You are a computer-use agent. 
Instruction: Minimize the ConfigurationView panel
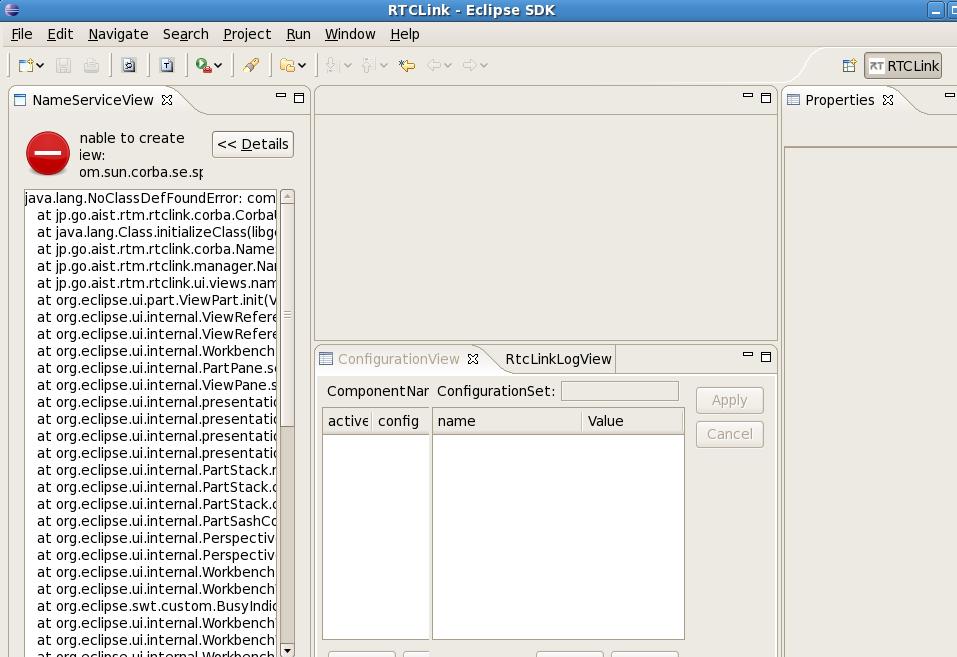click(x=748, y=354)
